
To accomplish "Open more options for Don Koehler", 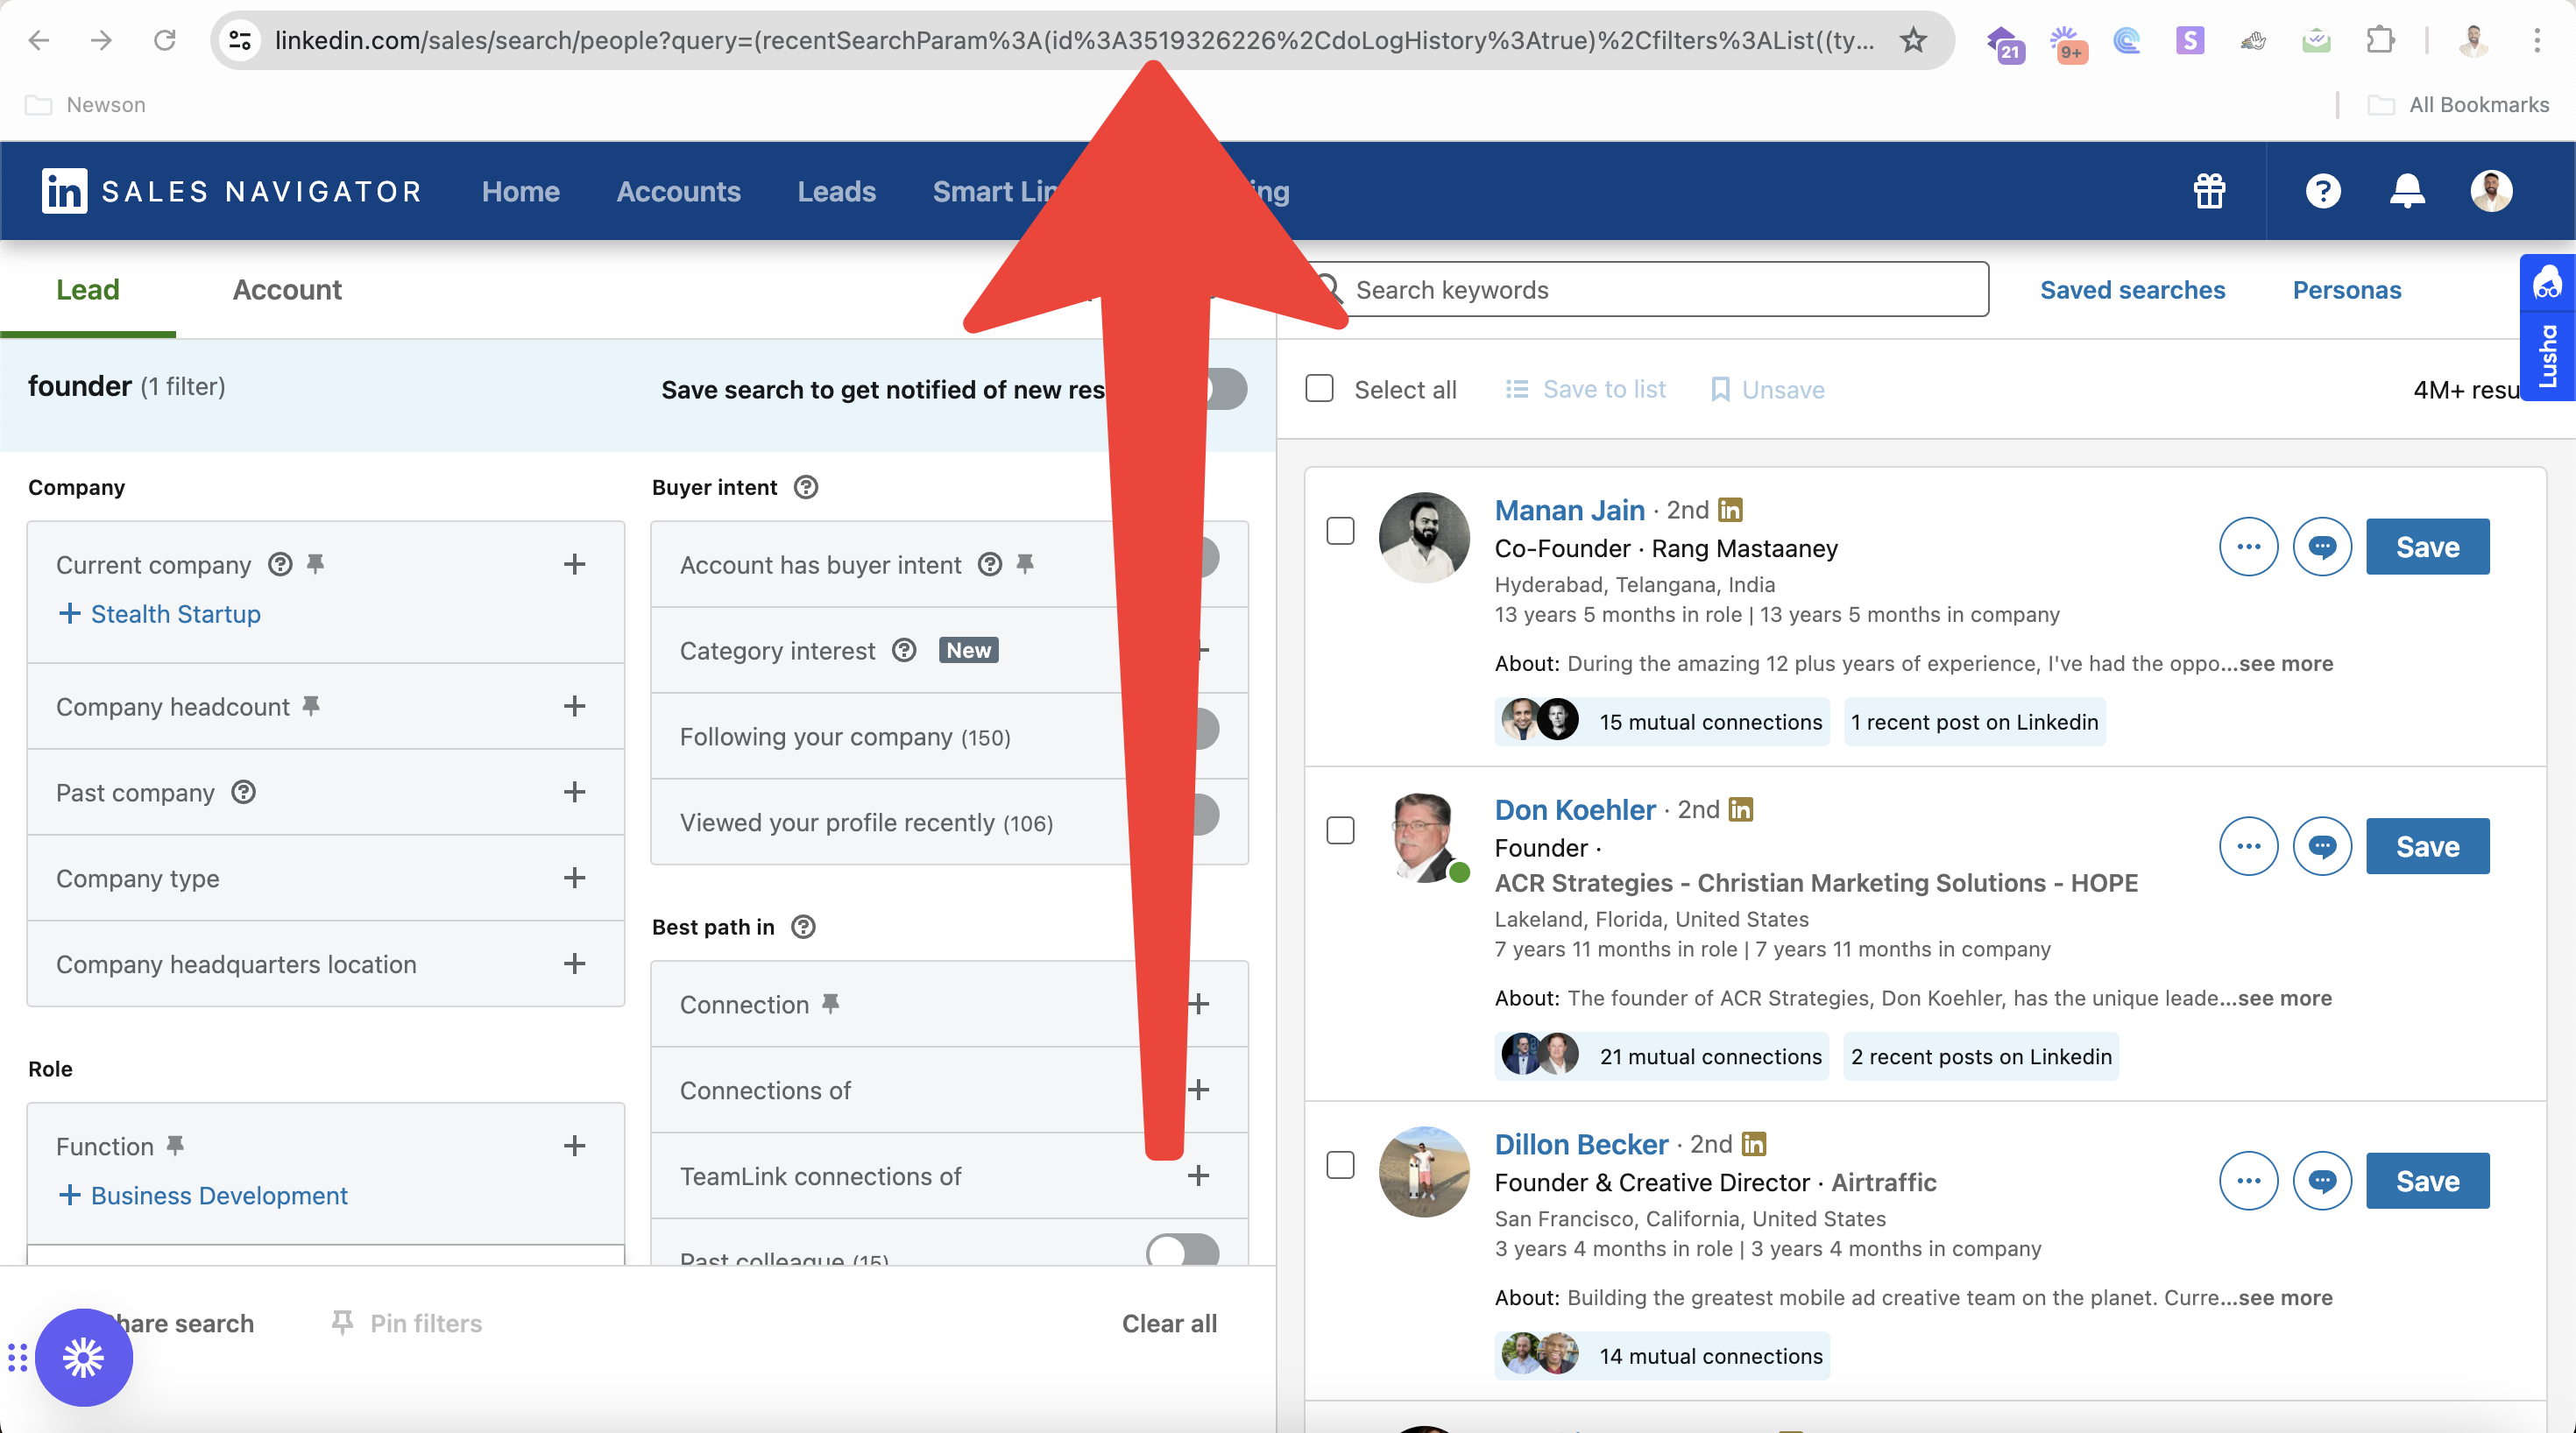I will pos(2248,847).
